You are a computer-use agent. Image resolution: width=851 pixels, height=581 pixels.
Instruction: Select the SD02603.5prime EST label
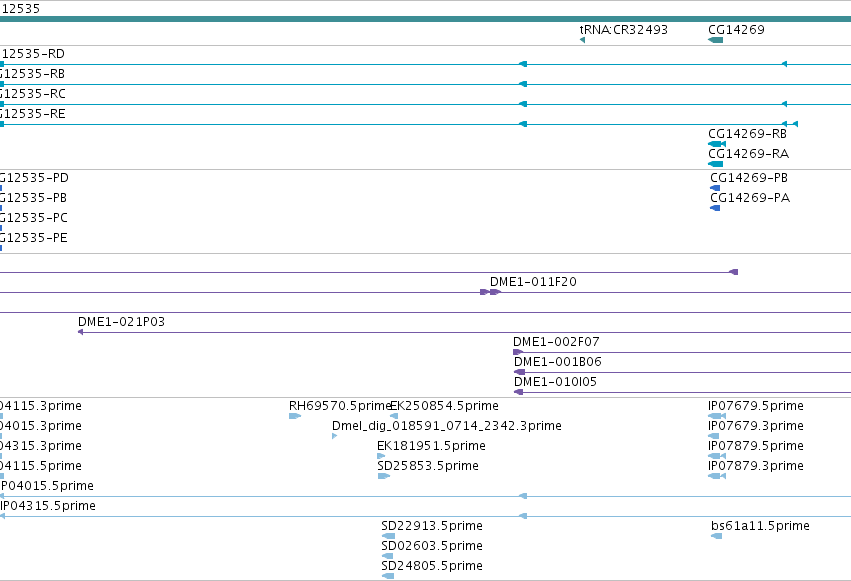[432, 546]
